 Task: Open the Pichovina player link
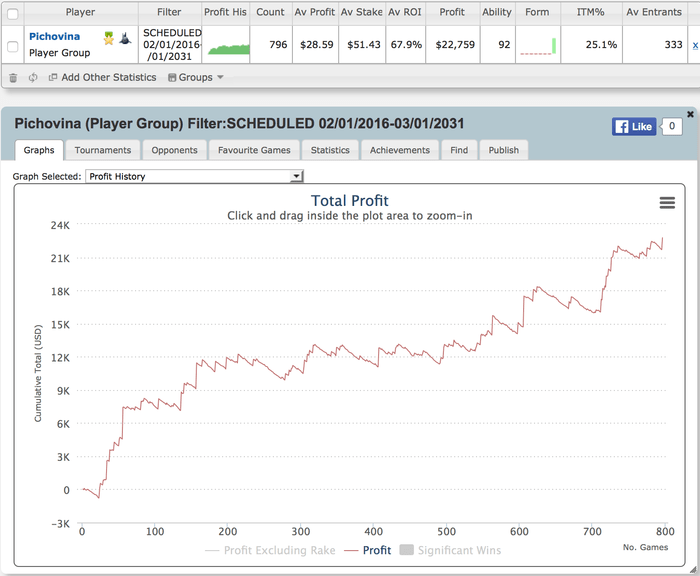click(x=54, y=37)
